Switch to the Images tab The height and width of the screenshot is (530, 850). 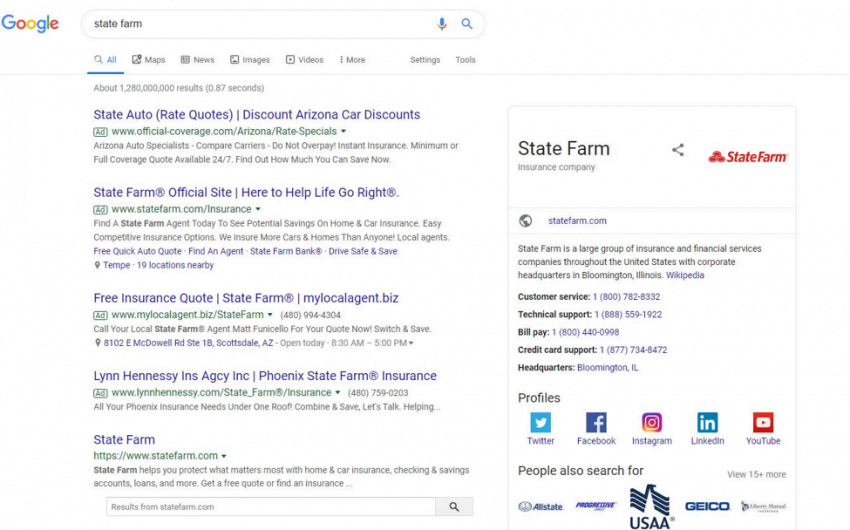[250, 60]
